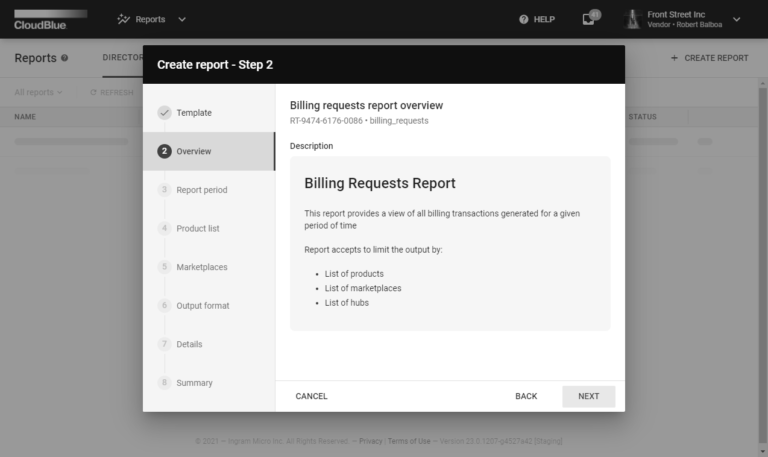Open the Privacy footer link
This screenshot has width=768, height=457.
(x=370, y=441)
